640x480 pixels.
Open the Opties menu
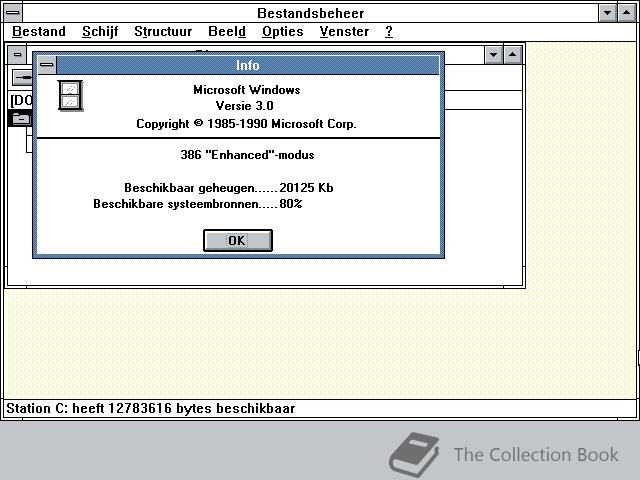pos(282,31)
